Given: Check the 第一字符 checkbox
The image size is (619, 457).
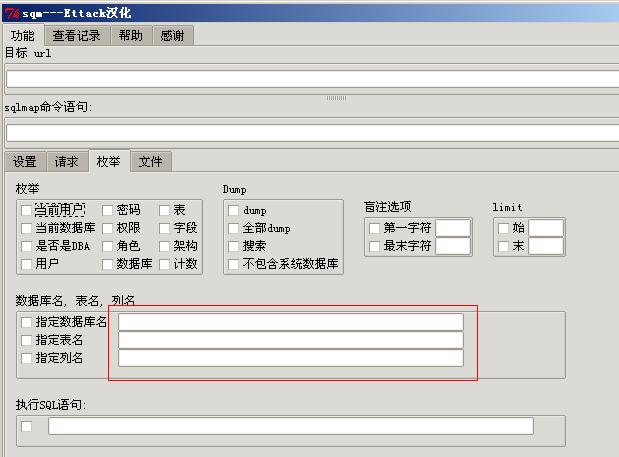Looking at the screenshot, I should click(374, 228).
